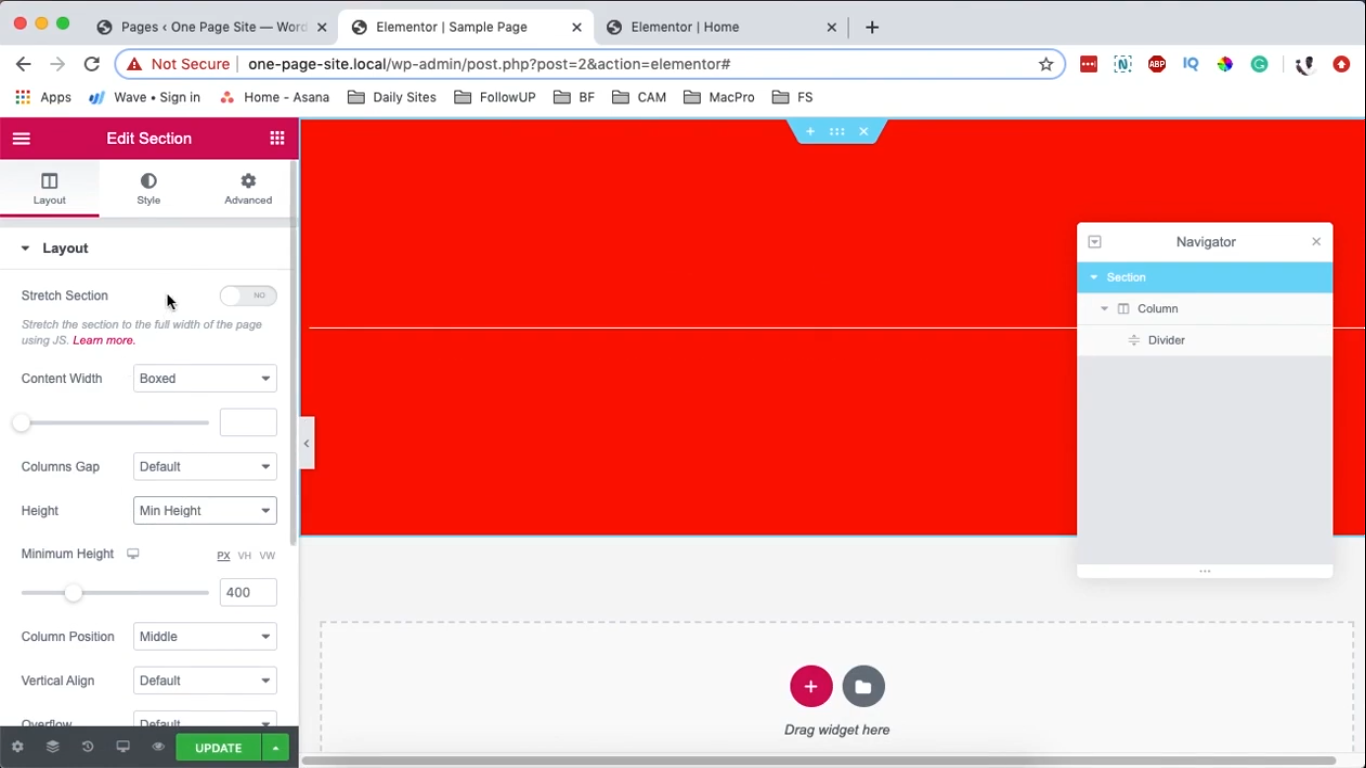Click edit section handle dots

click(837, 131)
